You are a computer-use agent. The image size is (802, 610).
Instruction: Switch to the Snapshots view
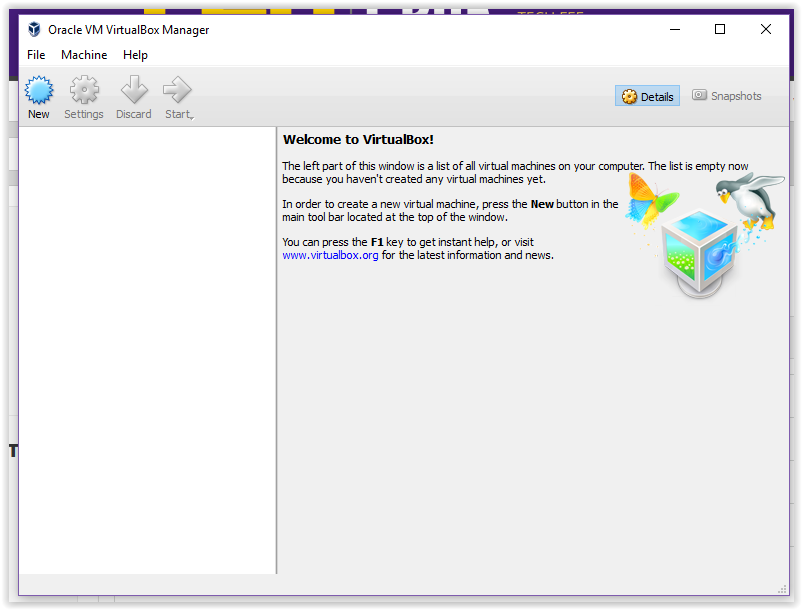coord(727,95)
